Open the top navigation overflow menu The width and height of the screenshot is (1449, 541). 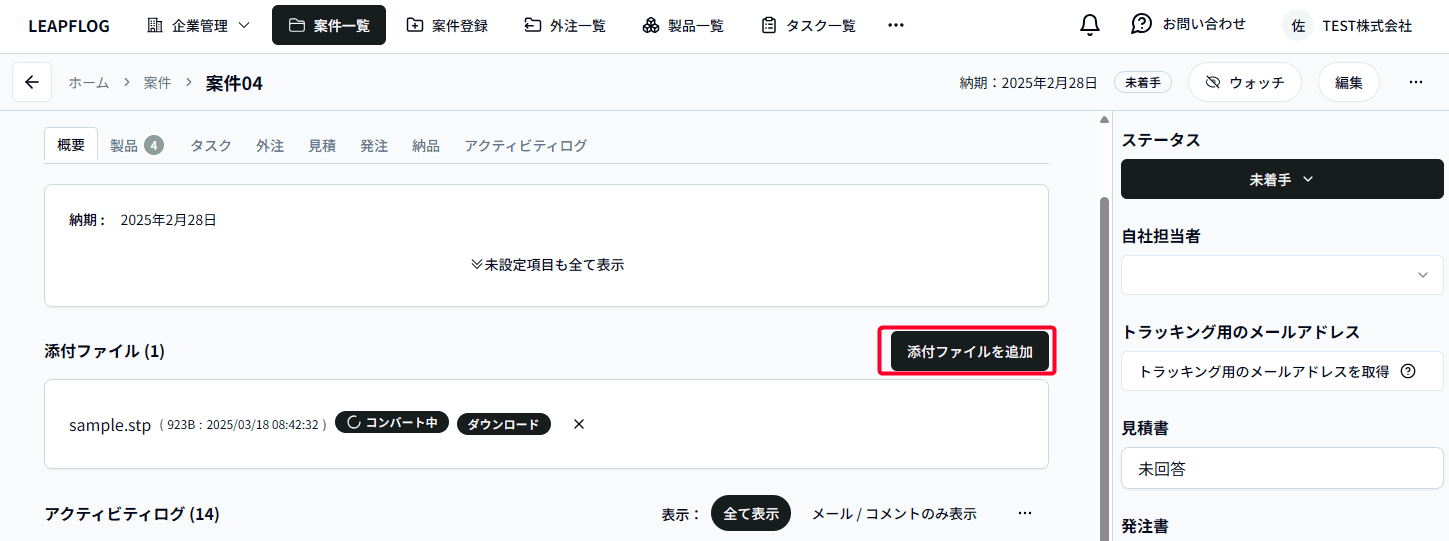pyautogui.click(x=895, y=26)
